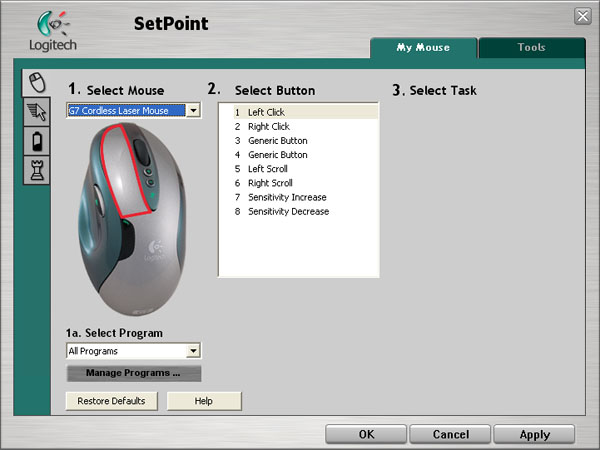Screen dimensions: 600x450
Task: Open the battery status sidebar icon
Action: (x=37, y=141)
